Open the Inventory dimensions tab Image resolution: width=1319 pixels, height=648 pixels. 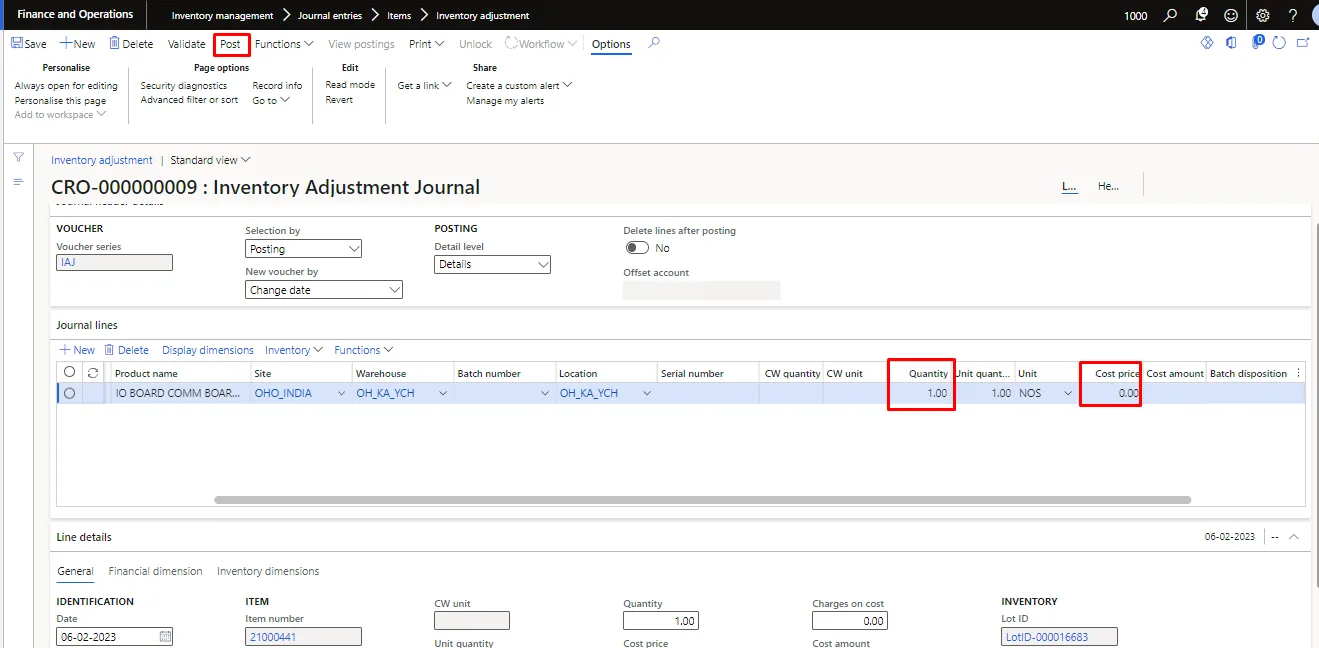click(x=268, y=571)
